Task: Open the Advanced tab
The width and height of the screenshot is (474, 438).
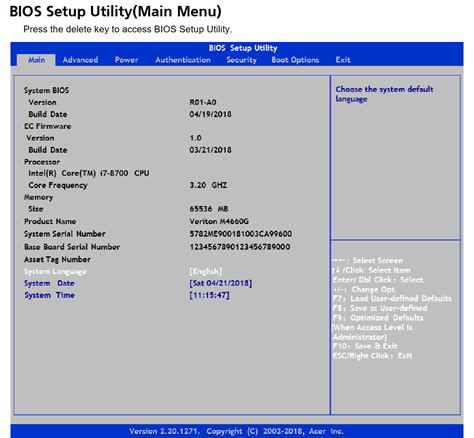Action: [80, 60]
